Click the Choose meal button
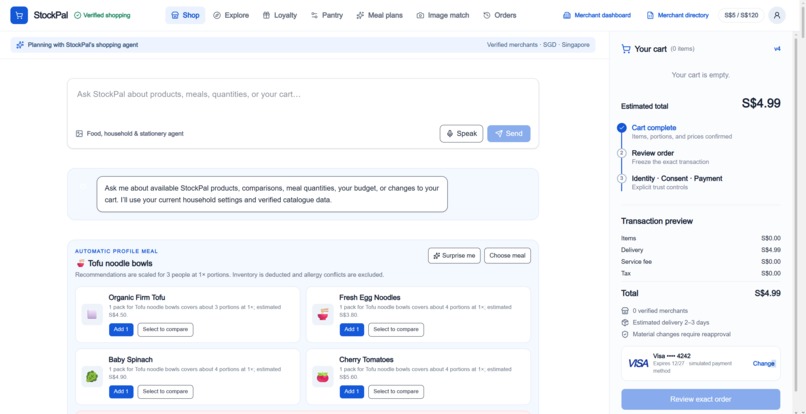Image resolution: width=806 pixels, height=414 pixels. (507, 256)
